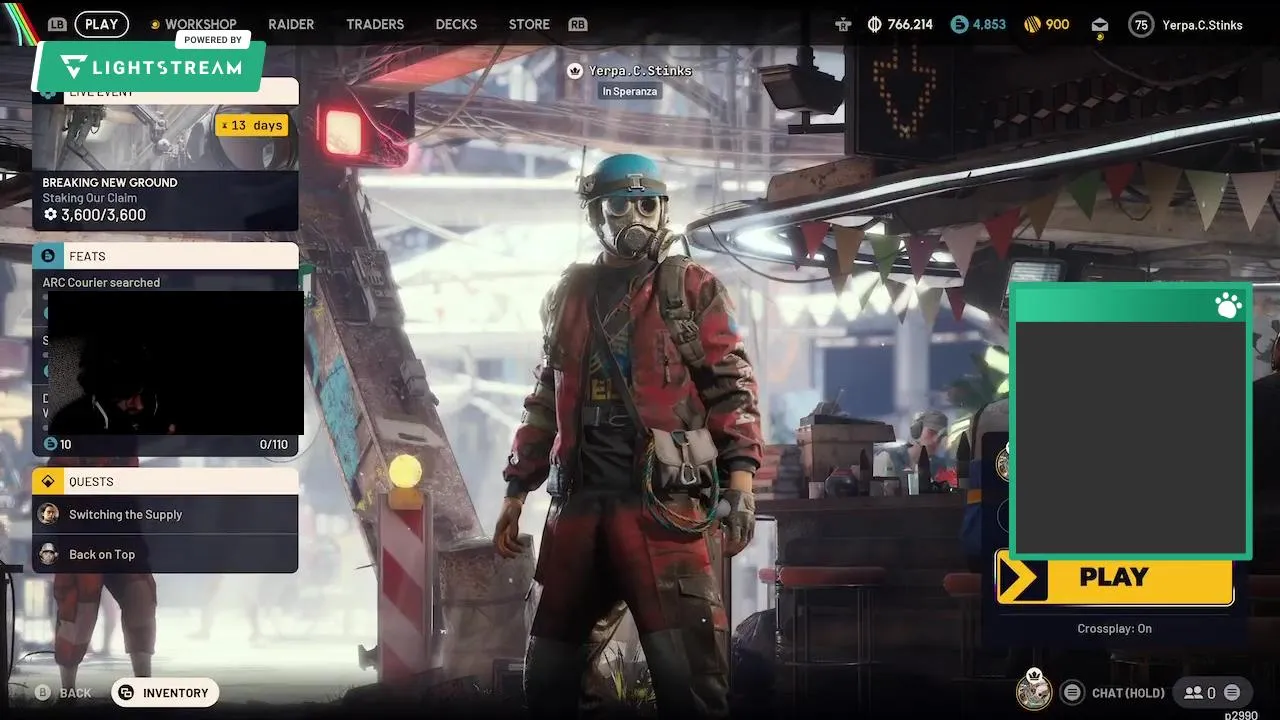
Task: Open the Switching the Supply quest
Action: (165, 514)
